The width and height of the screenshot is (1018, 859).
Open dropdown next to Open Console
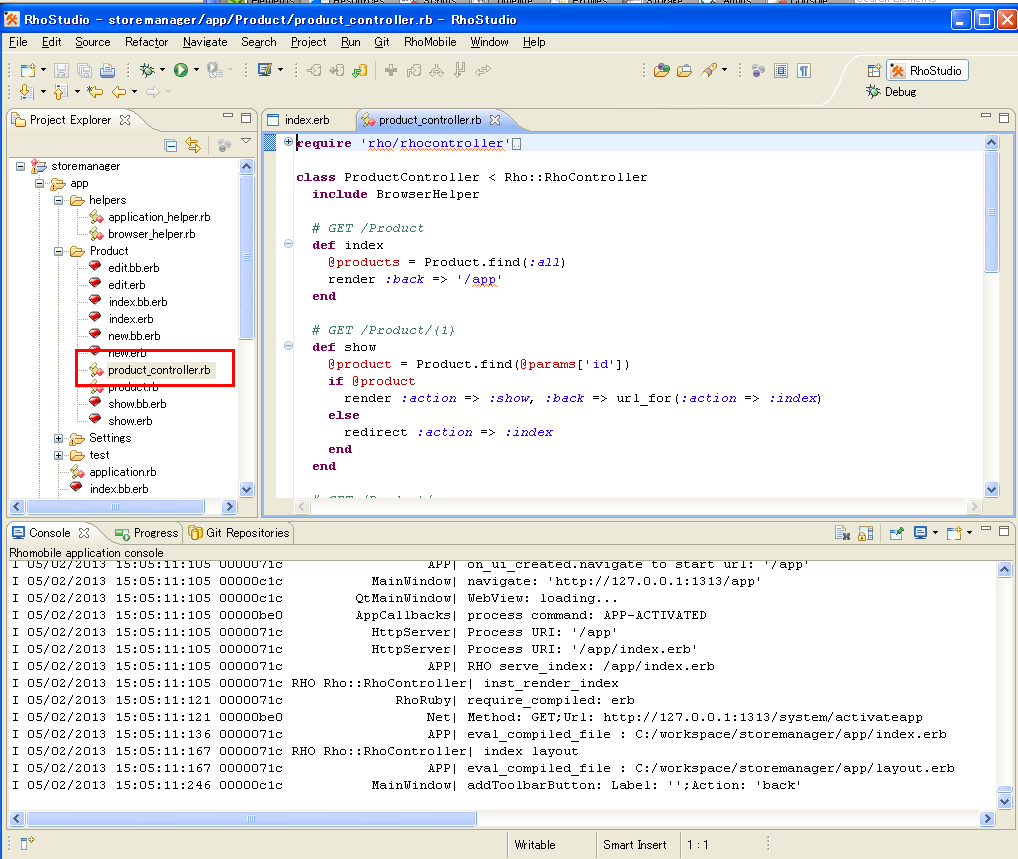pyautogui.click(x=969, y=533)
